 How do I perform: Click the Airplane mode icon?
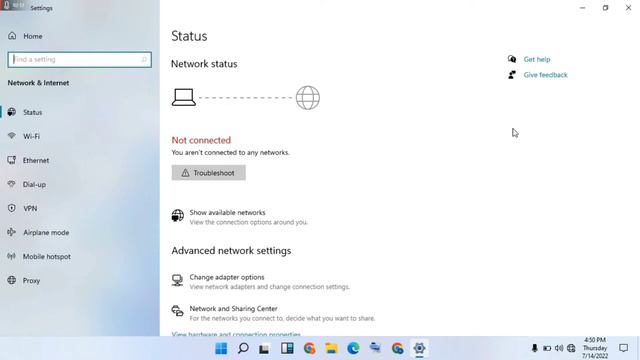pyautogui.click(x=11, y=232)
